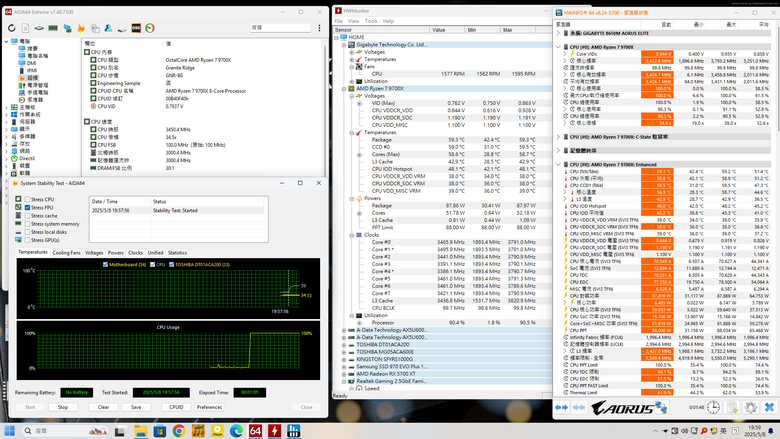This screenshot has width=780, height=439.
Task: Enable Stress GPU(s) checkbox
Action: point(27,240)
